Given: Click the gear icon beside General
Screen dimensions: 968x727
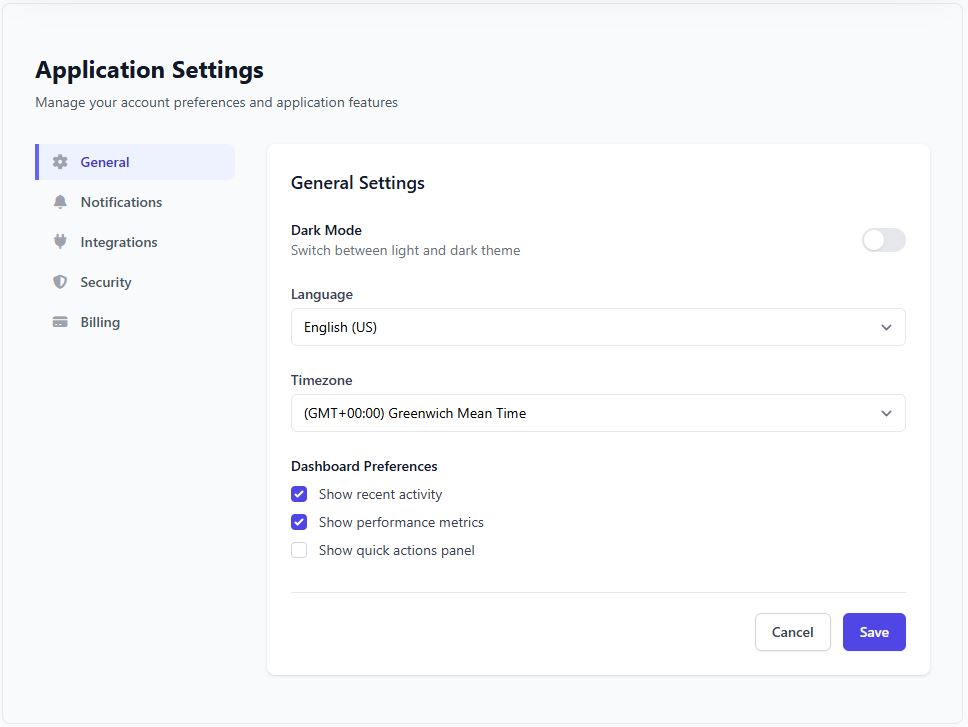Looking at the screenshot, I should point(60,161).
